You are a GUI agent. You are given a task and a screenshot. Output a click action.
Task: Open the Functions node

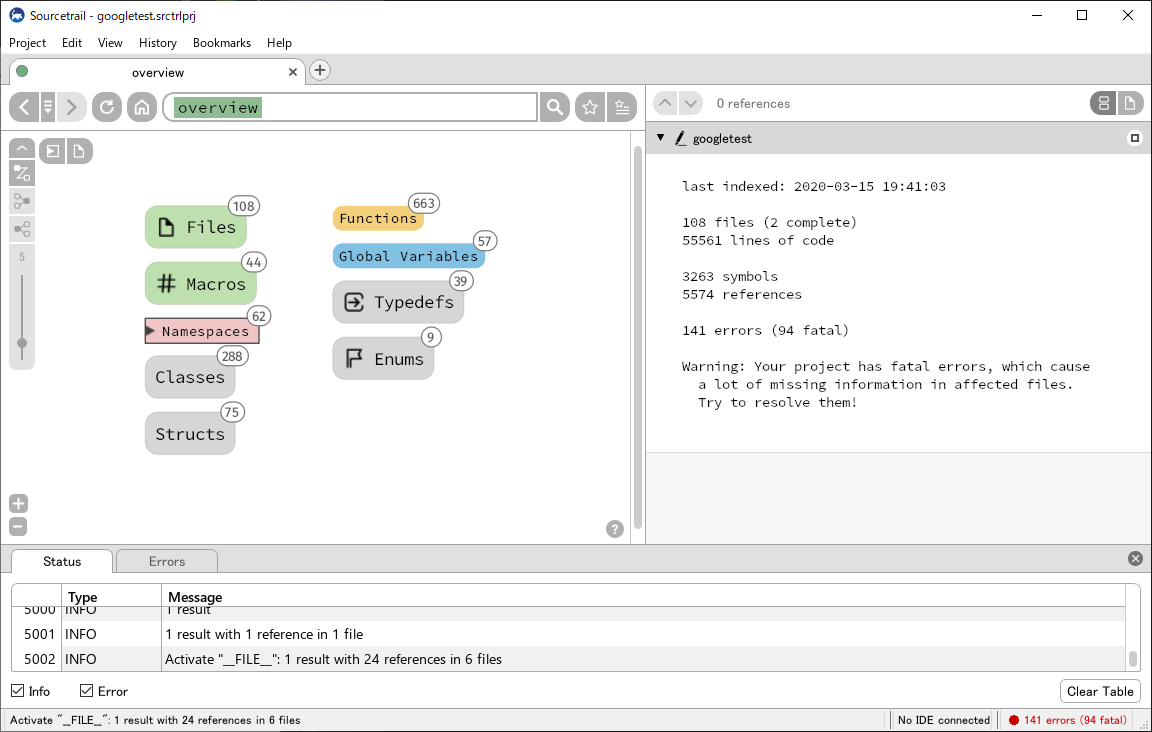pyautogui.click(x=378, y=218)
